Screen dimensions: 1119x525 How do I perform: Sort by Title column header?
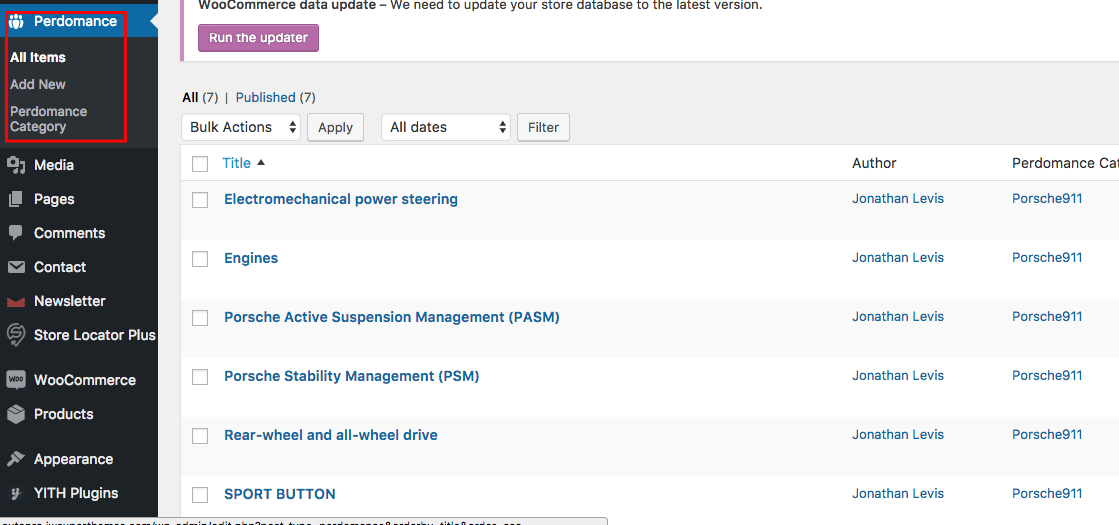point(236,163)
